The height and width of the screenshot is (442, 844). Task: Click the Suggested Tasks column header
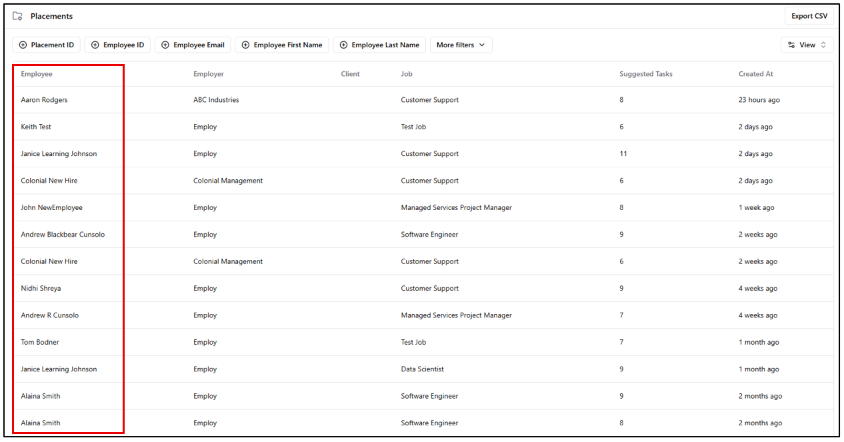[x=645, y=74]
